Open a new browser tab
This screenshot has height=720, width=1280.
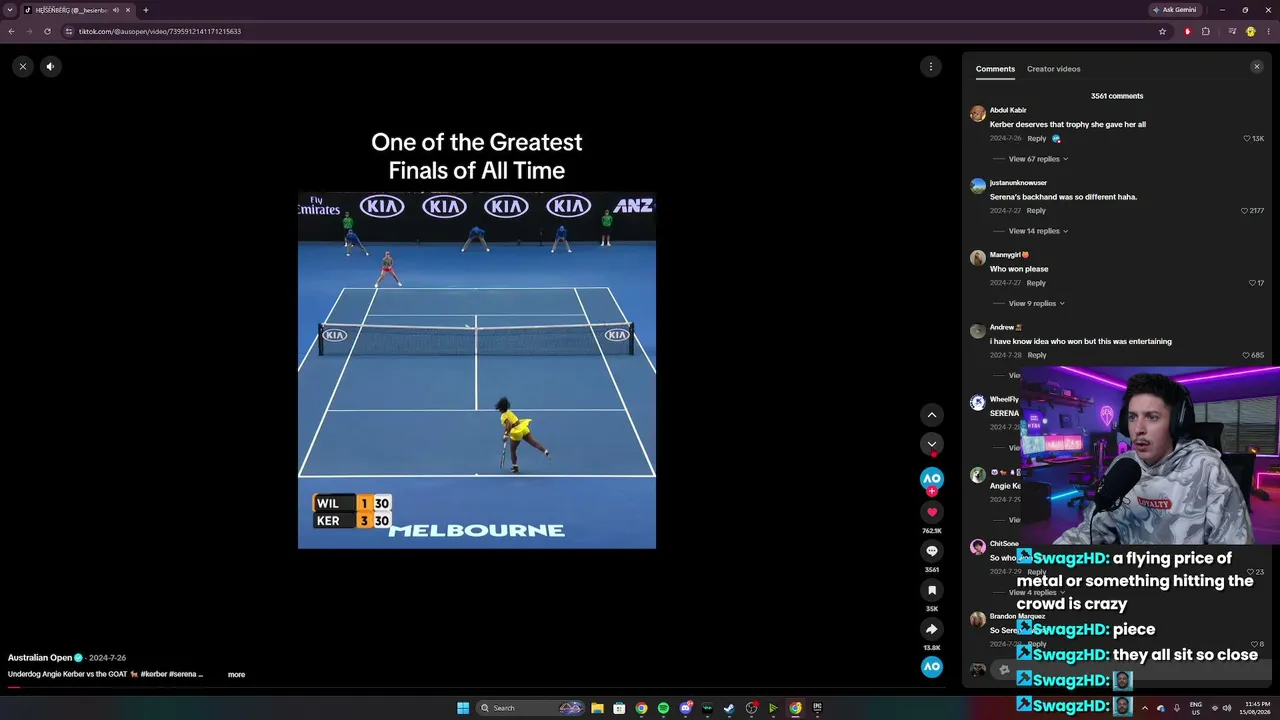pos(146,10)
